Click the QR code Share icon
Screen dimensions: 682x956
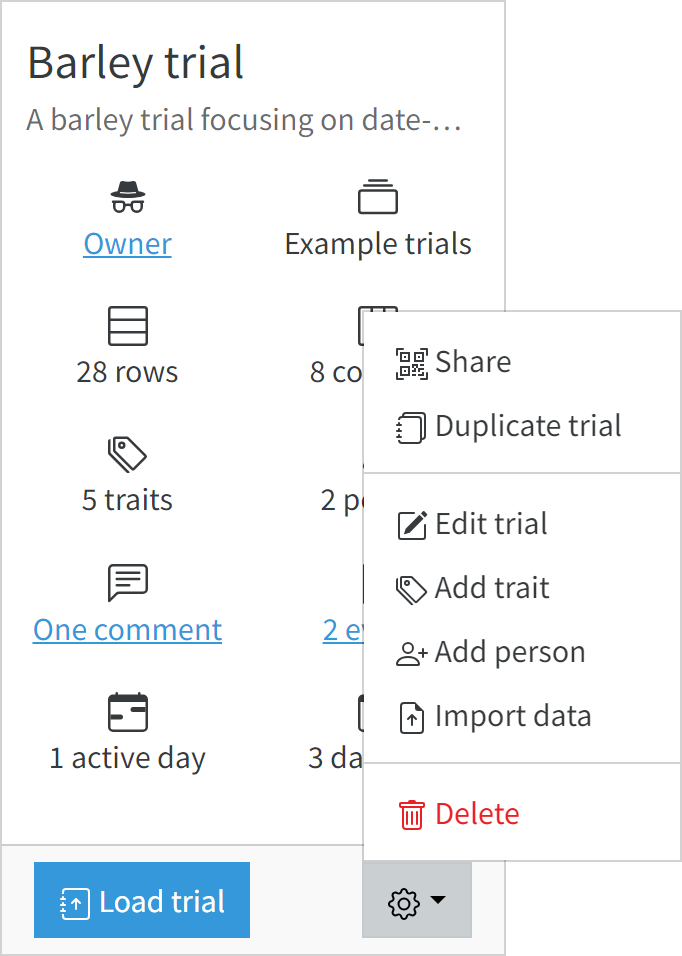coord(411,363)
